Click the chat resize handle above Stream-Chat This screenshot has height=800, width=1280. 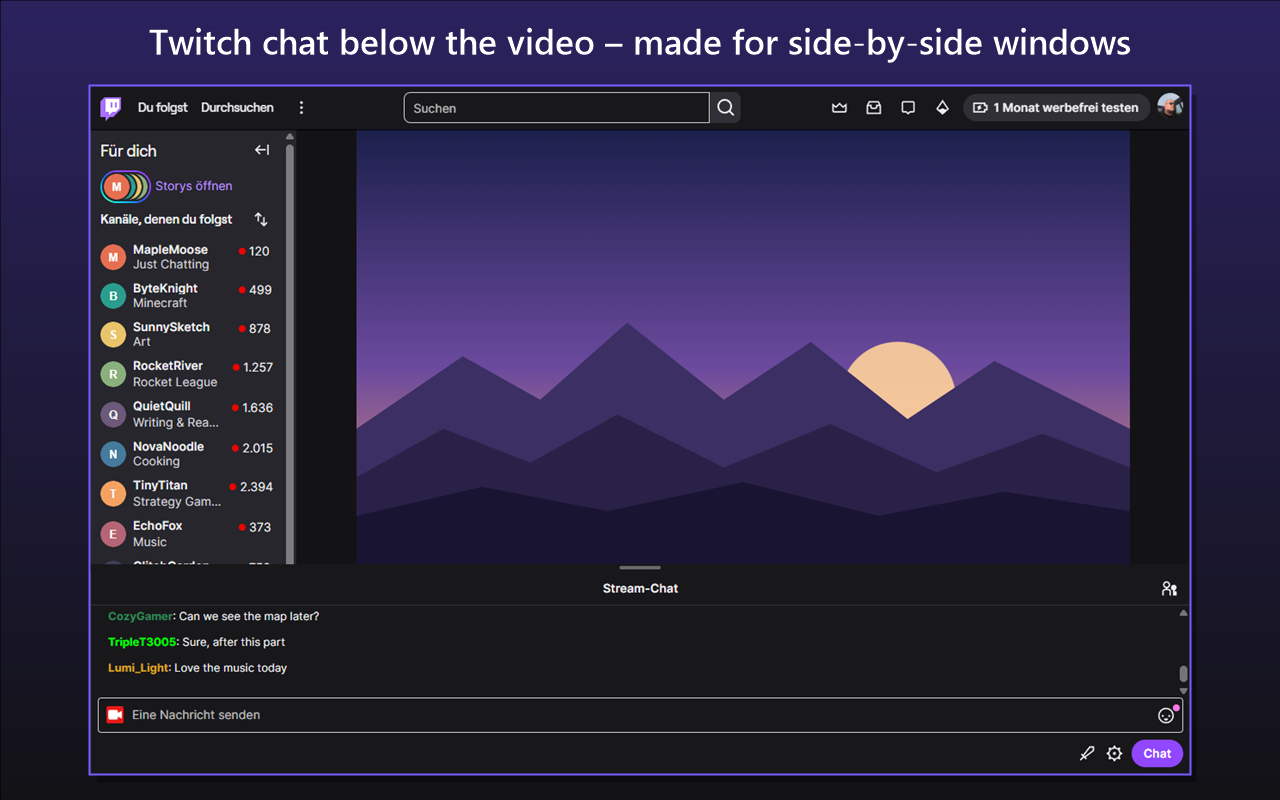(640, 568)
